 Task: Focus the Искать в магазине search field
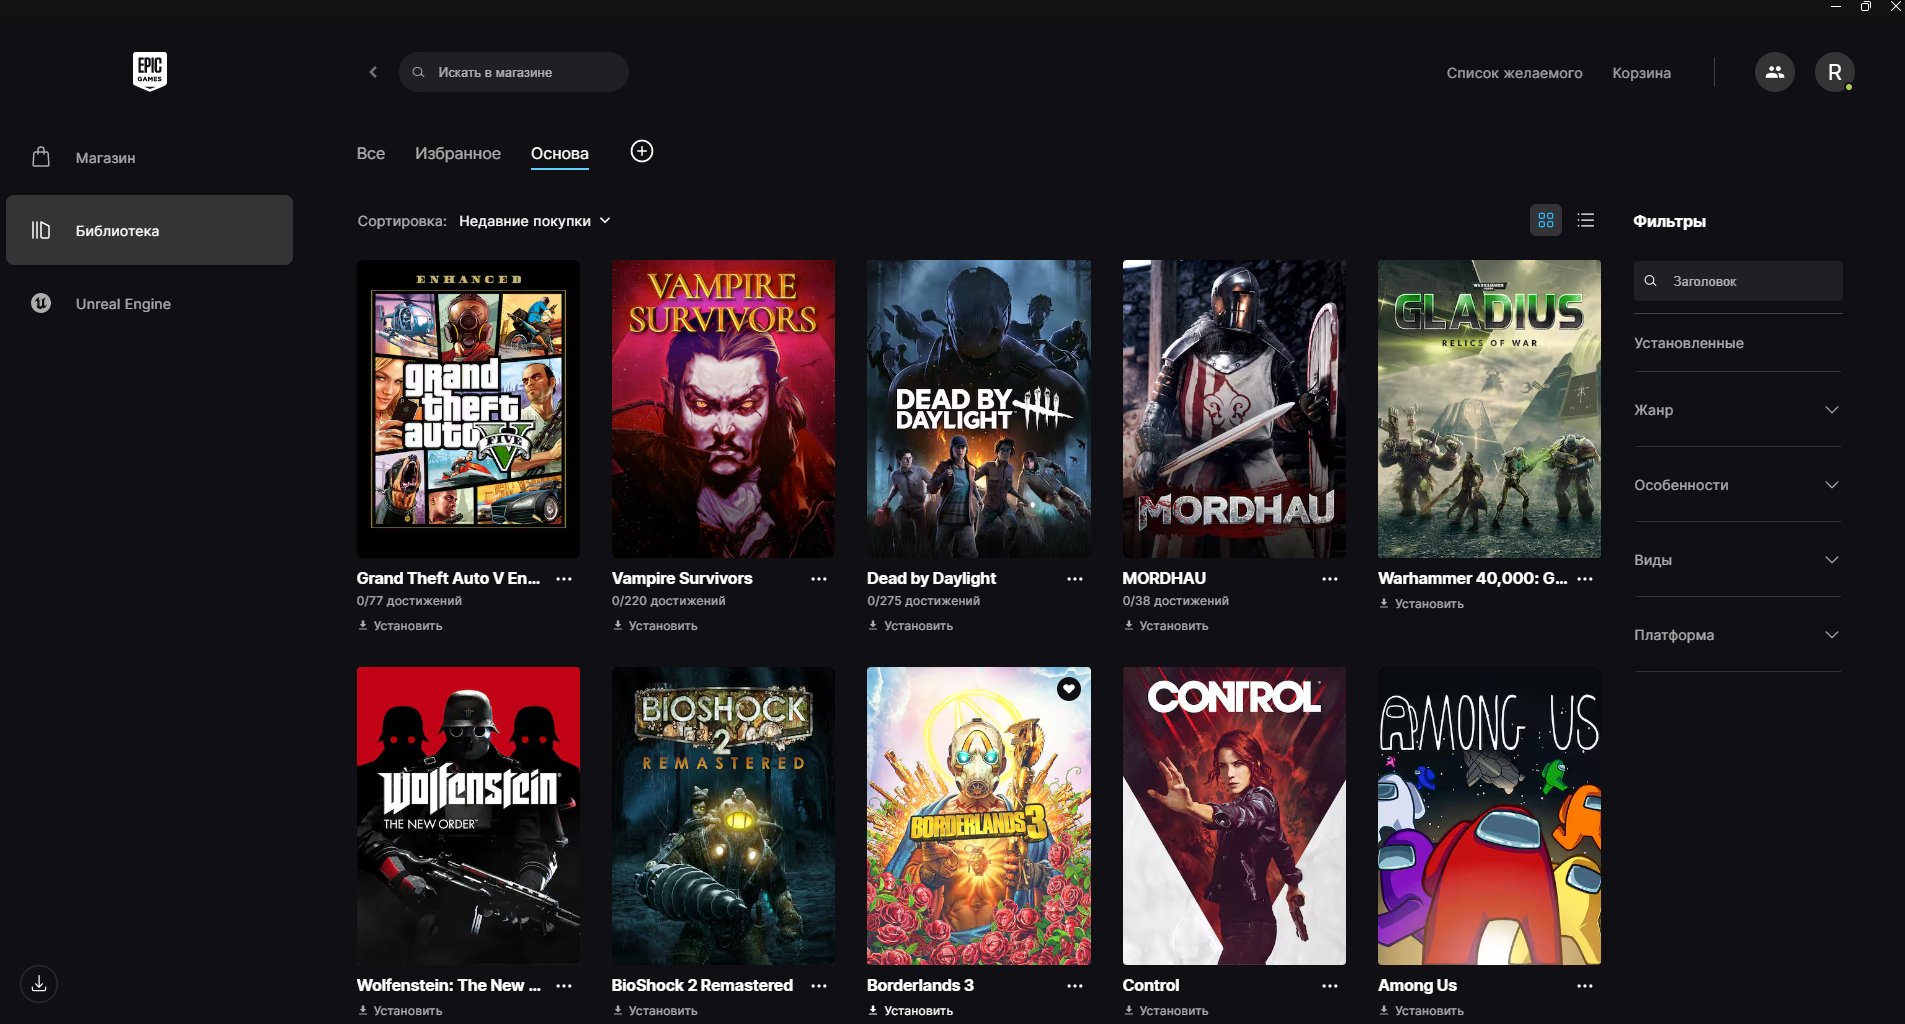[x=514, y=72]
